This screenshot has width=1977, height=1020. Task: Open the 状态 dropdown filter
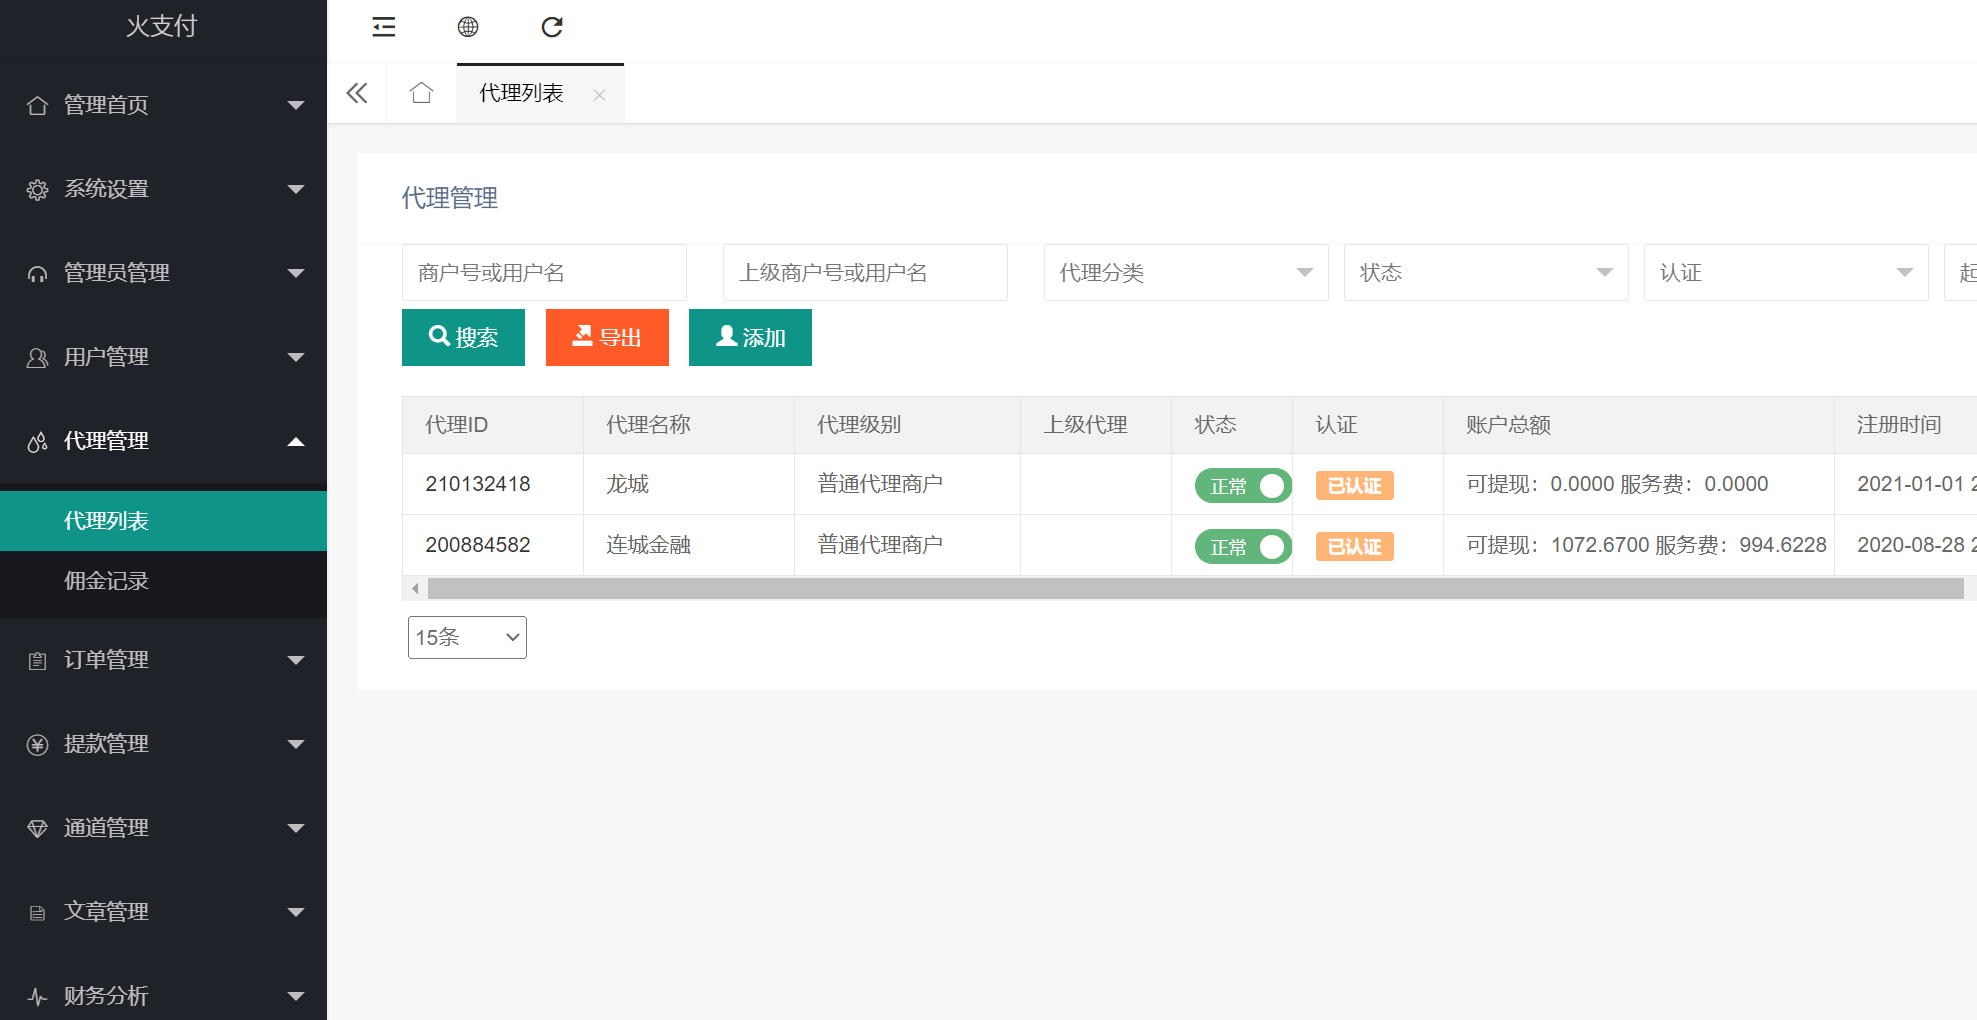(x=1485, y=273)
